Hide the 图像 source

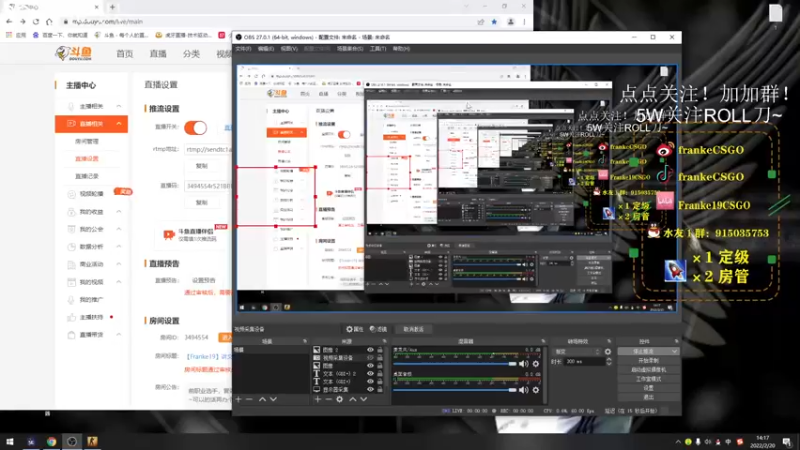pyautogui.click(x=370, y=366)
